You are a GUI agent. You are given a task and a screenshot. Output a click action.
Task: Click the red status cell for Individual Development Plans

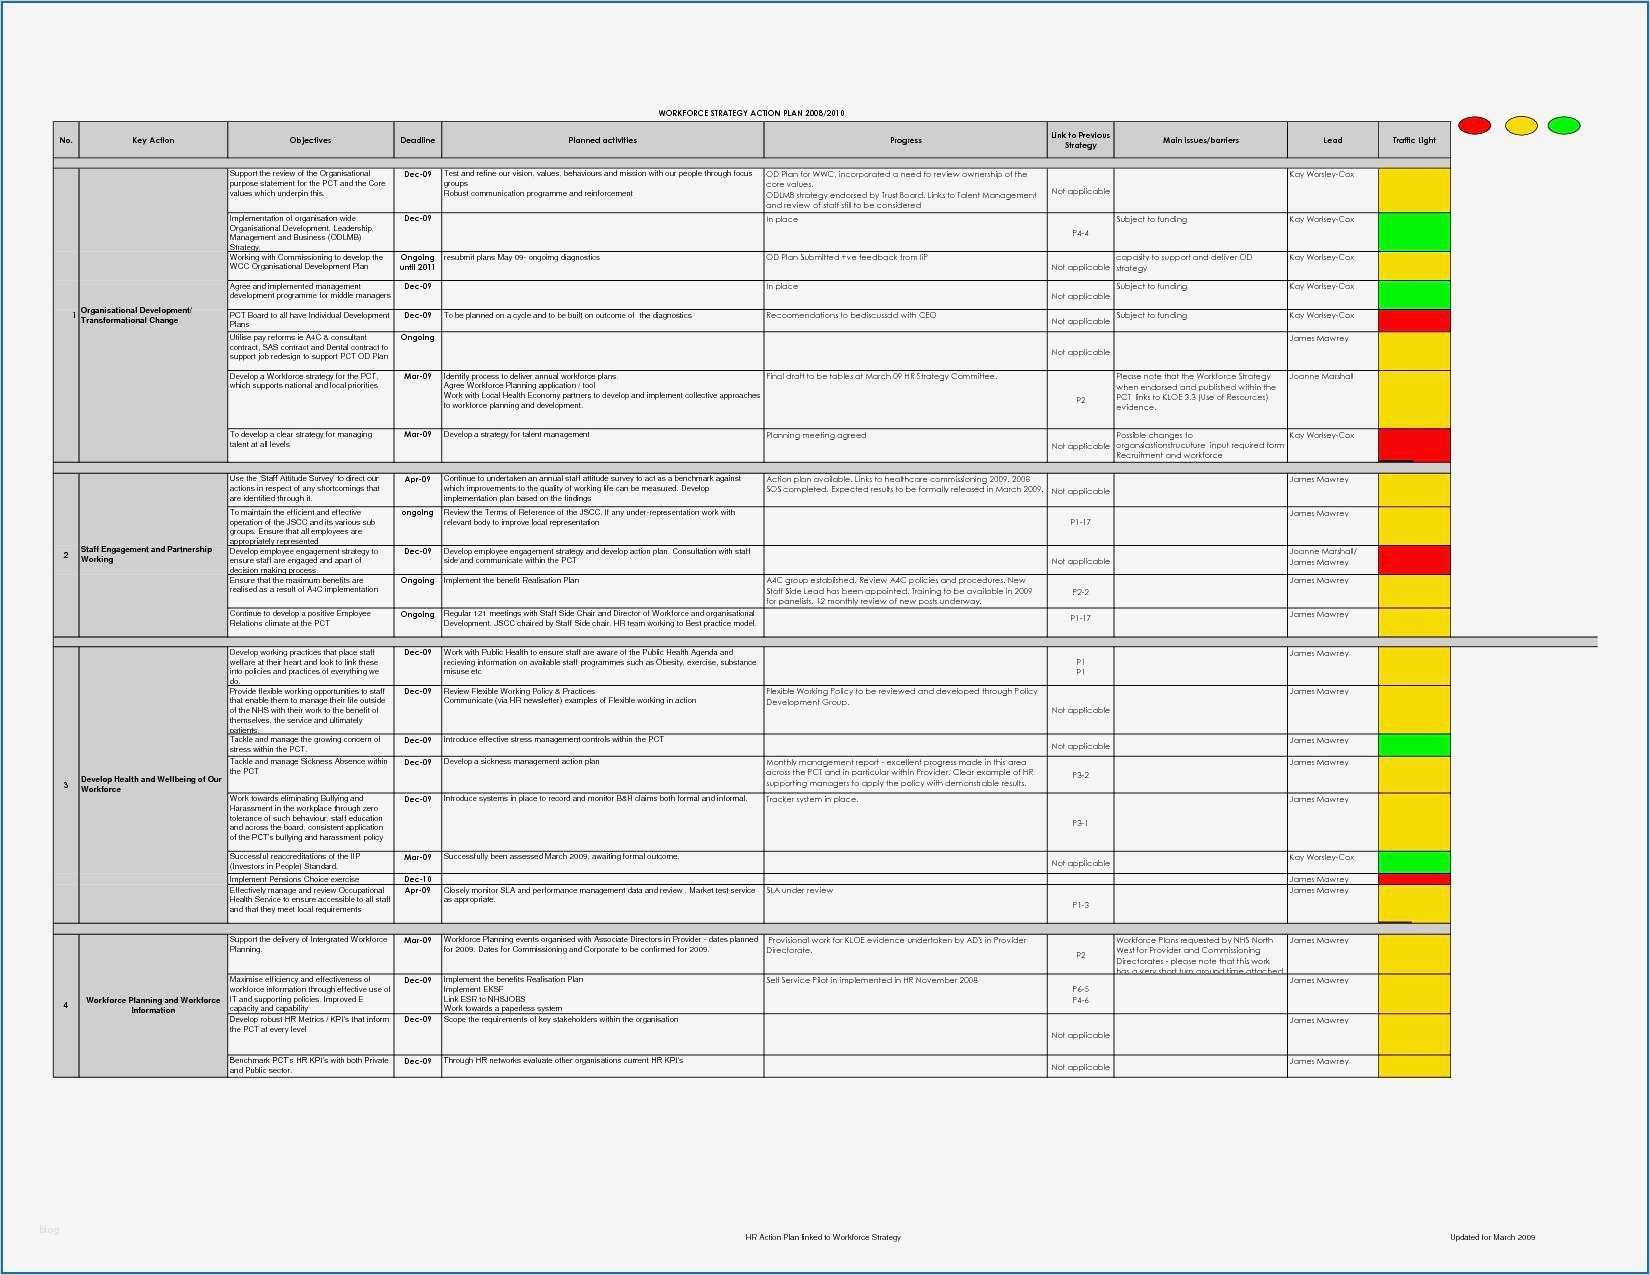tap(1413, 320)
